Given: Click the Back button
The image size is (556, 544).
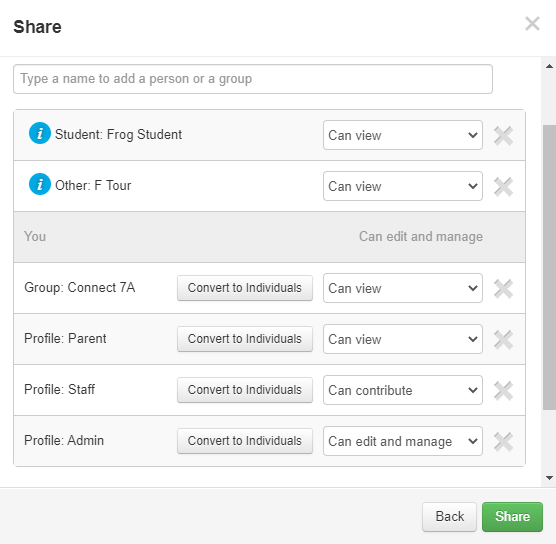Looking at the screenshot, I should click(449, 517).
